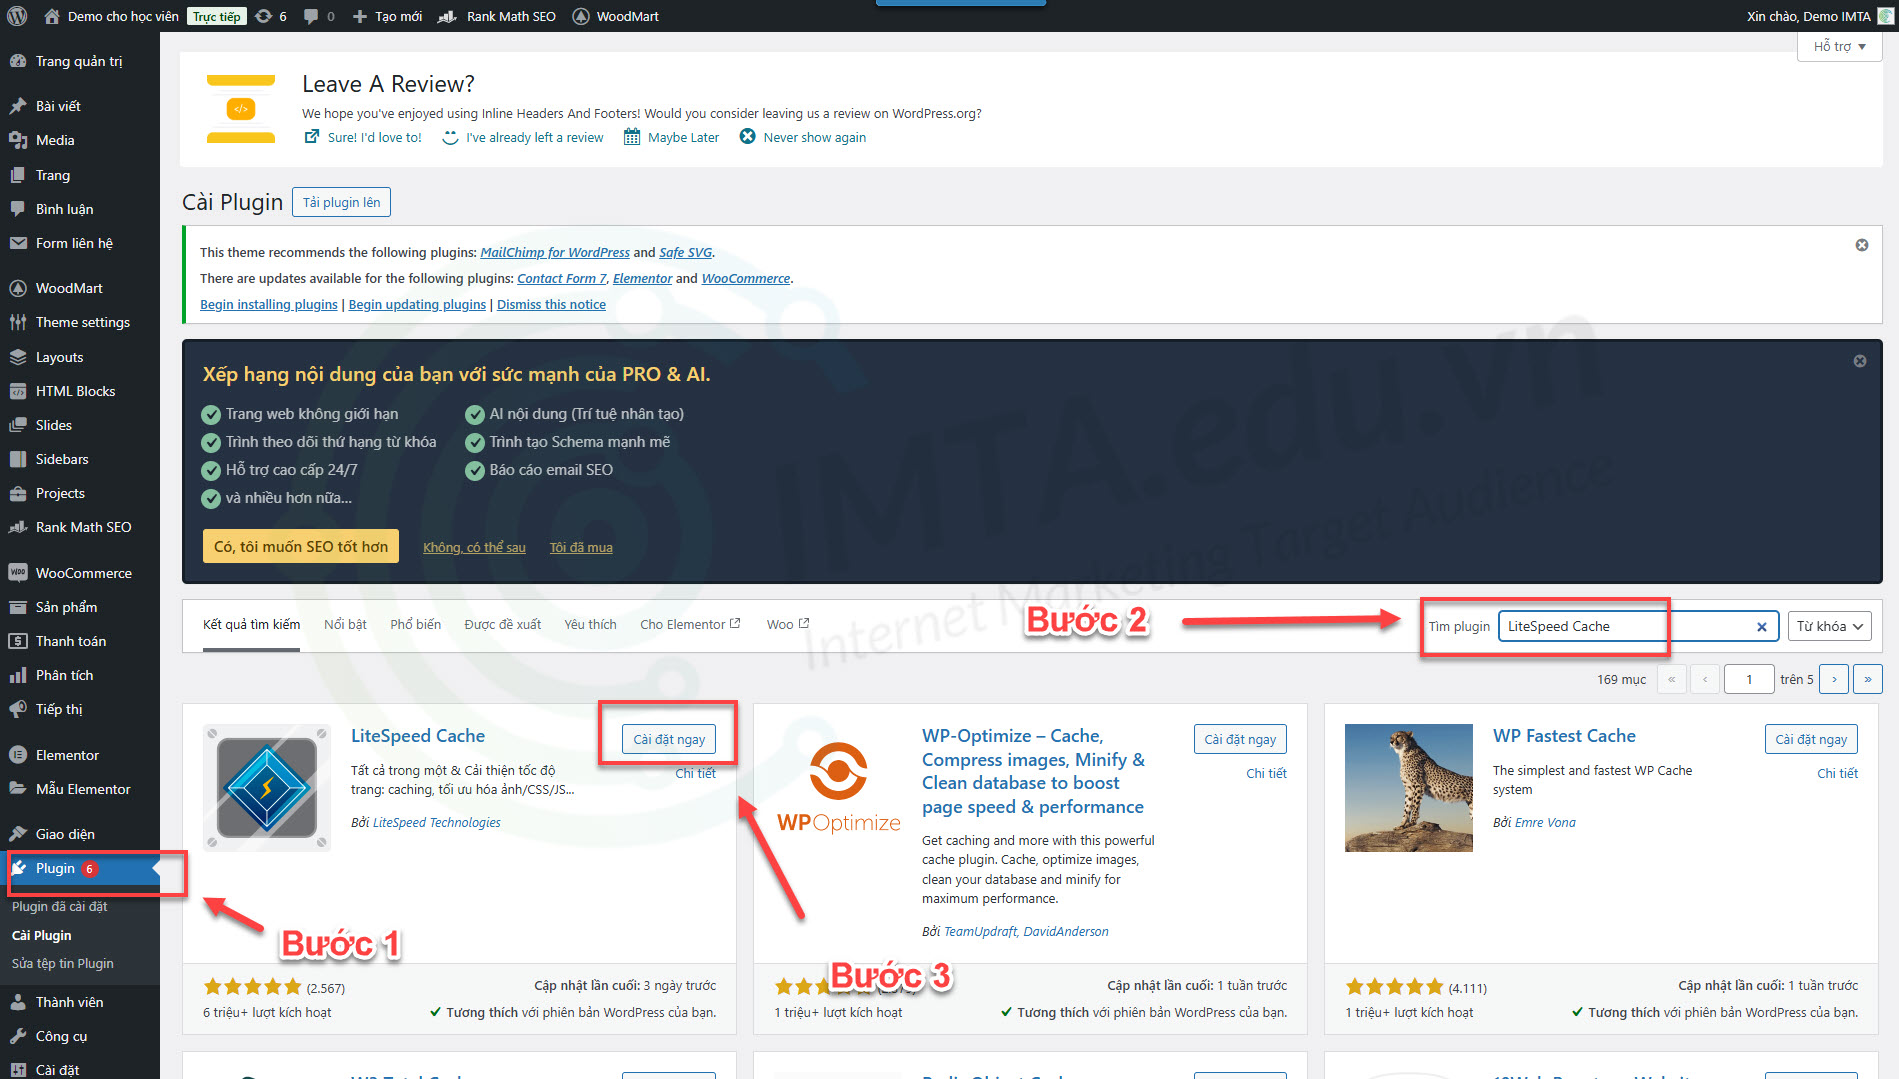The width and height of the screenshot is (1899, 1079).
Task: Open Rank Math SEO in admin bar
Action: pos(497,16)
